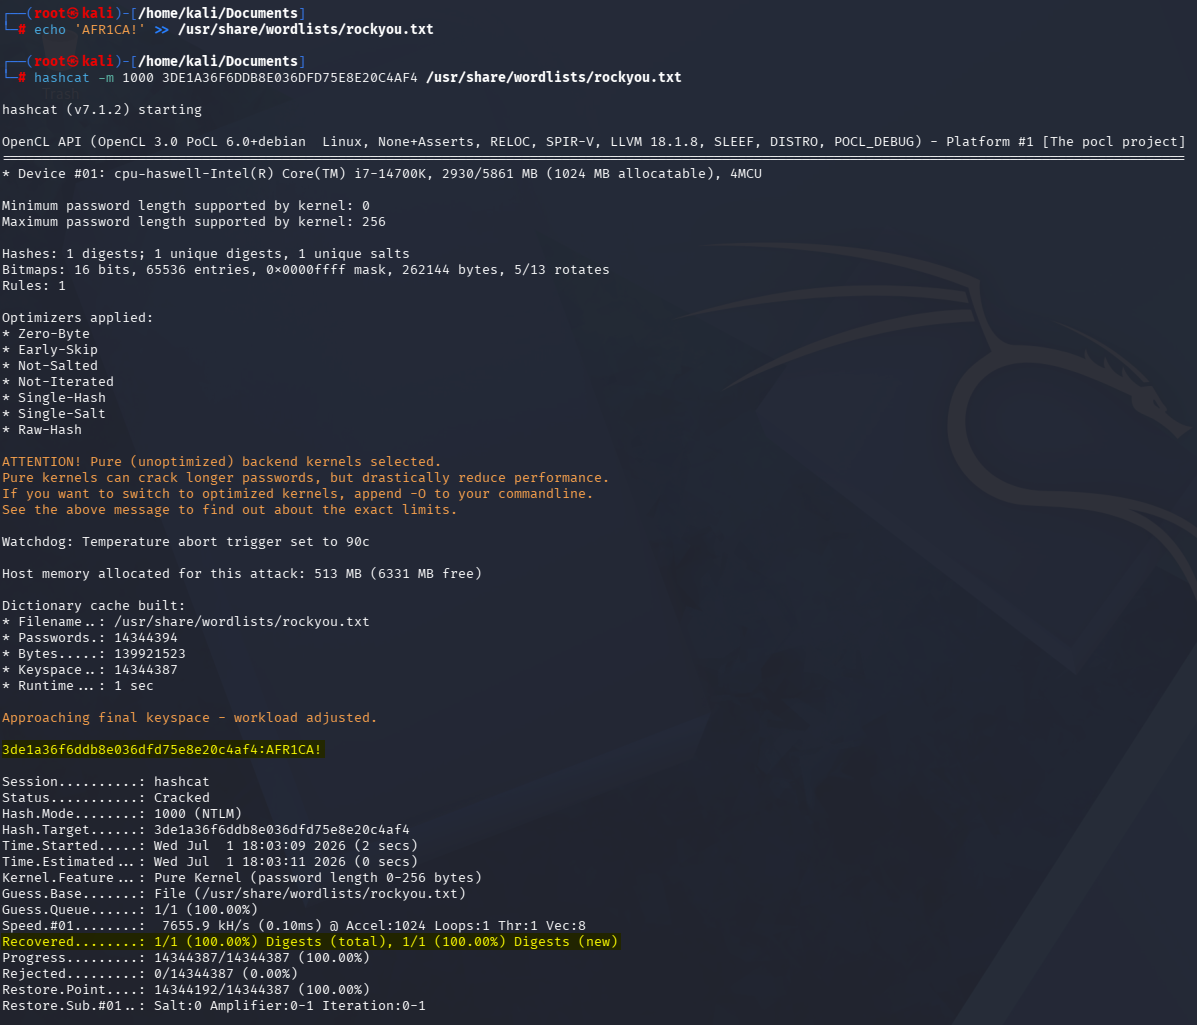Select 'Minimum password length supported by kernel: 0'
1197x1025 pixels.
[186, 206]
